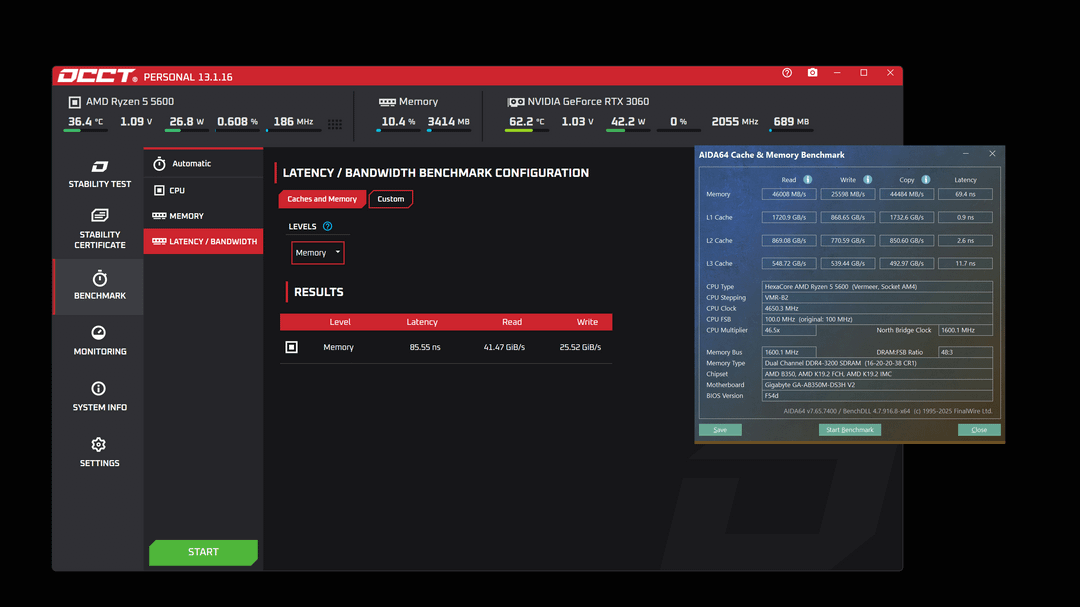This screenshot has height=607, width=1080.
Task: Click the memory usage 10.4 % reading
Action: tap(398, 122)
